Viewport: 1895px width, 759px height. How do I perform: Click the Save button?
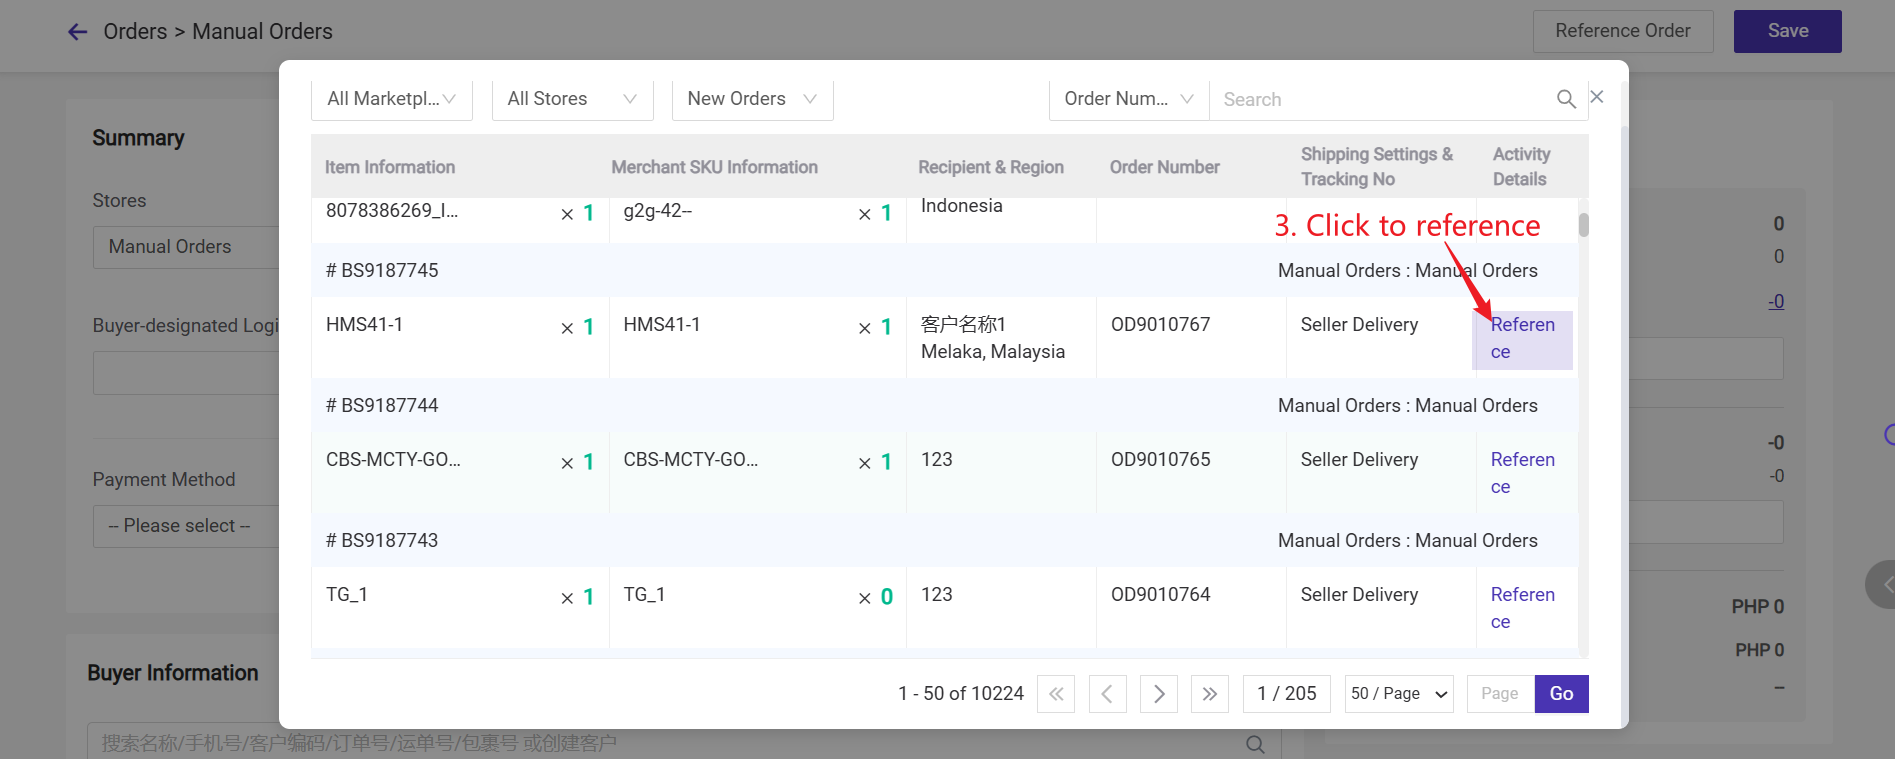(1787, 31)
